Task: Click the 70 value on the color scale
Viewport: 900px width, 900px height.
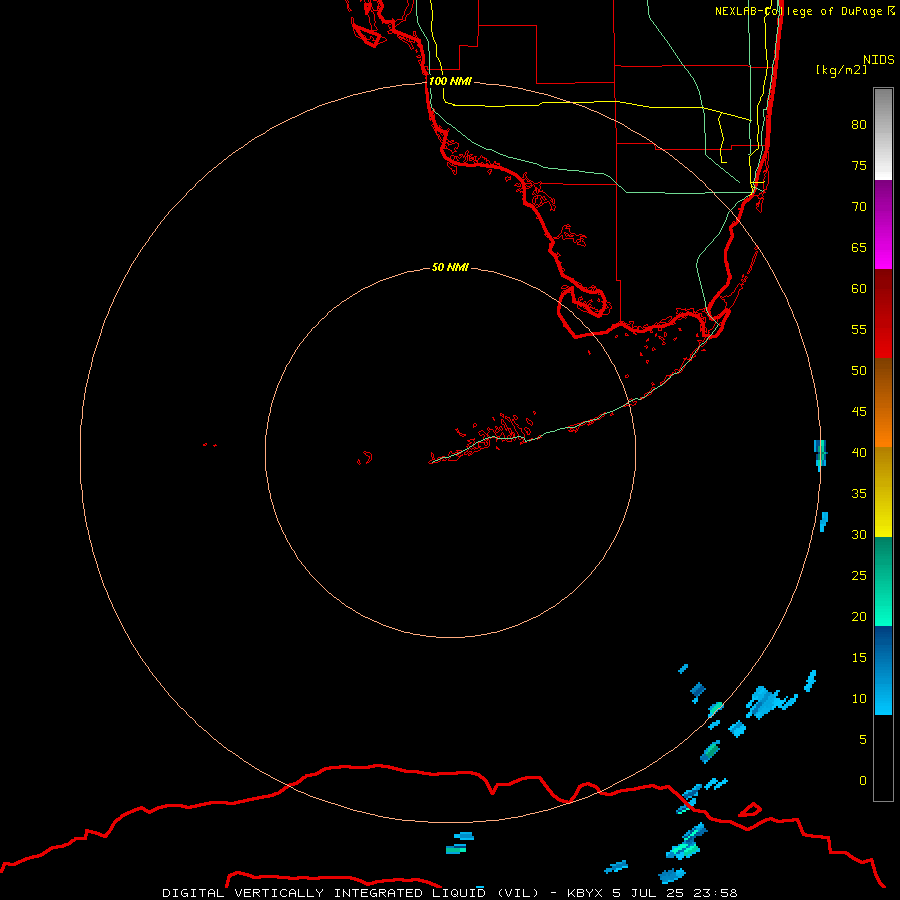Action: pyautogui.click(x=859, y=207)
